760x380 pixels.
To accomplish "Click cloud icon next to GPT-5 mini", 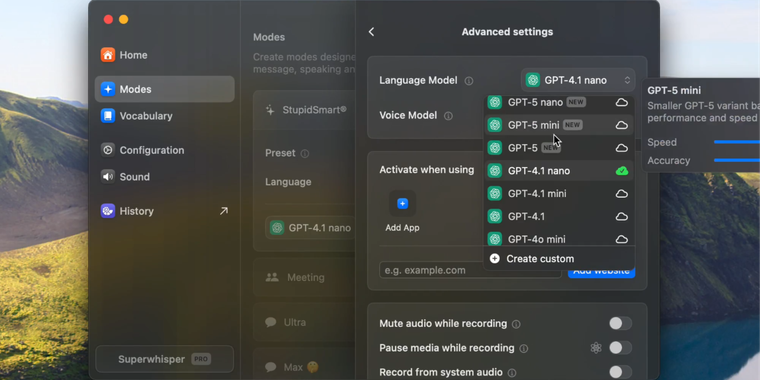I will click(621, 125).
